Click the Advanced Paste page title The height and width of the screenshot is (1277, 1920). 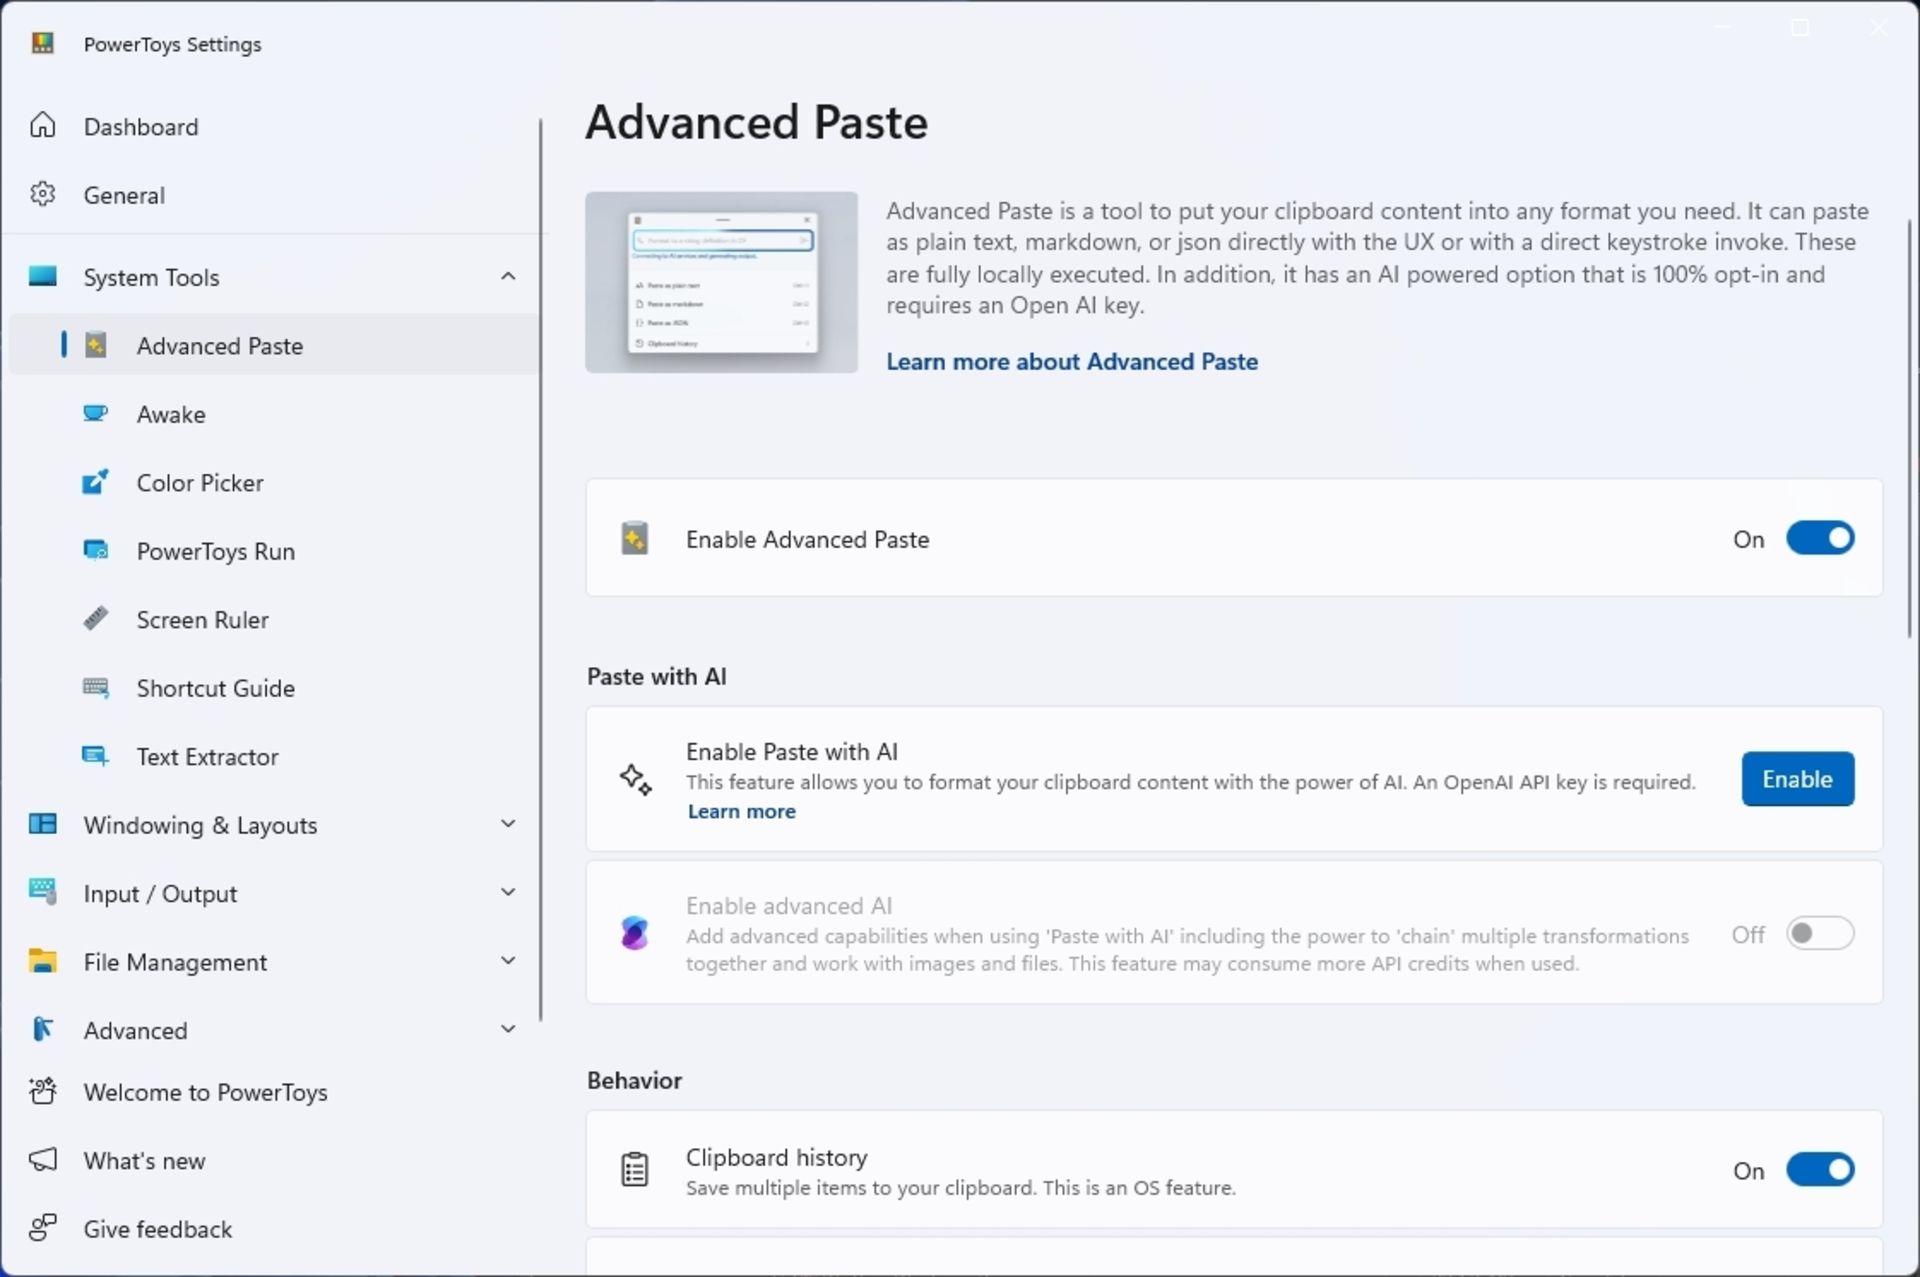pyautogui.click(x=756, y=122)
